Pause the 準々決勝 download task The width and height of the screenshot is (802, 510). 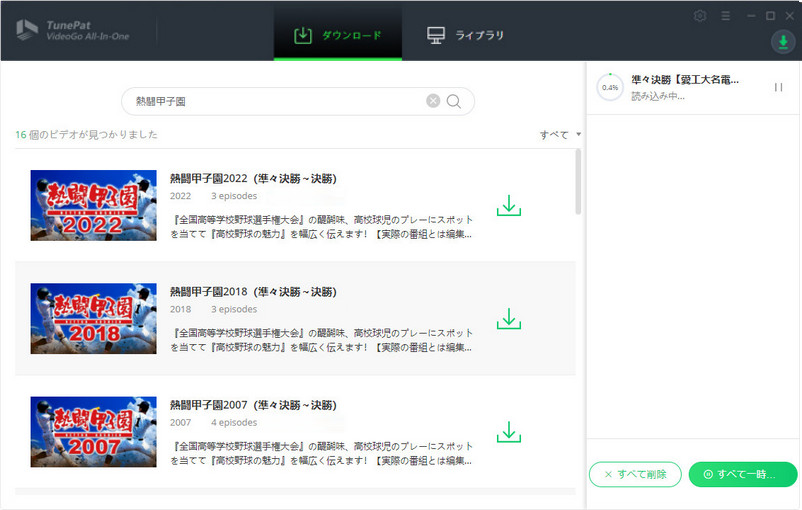778,88
